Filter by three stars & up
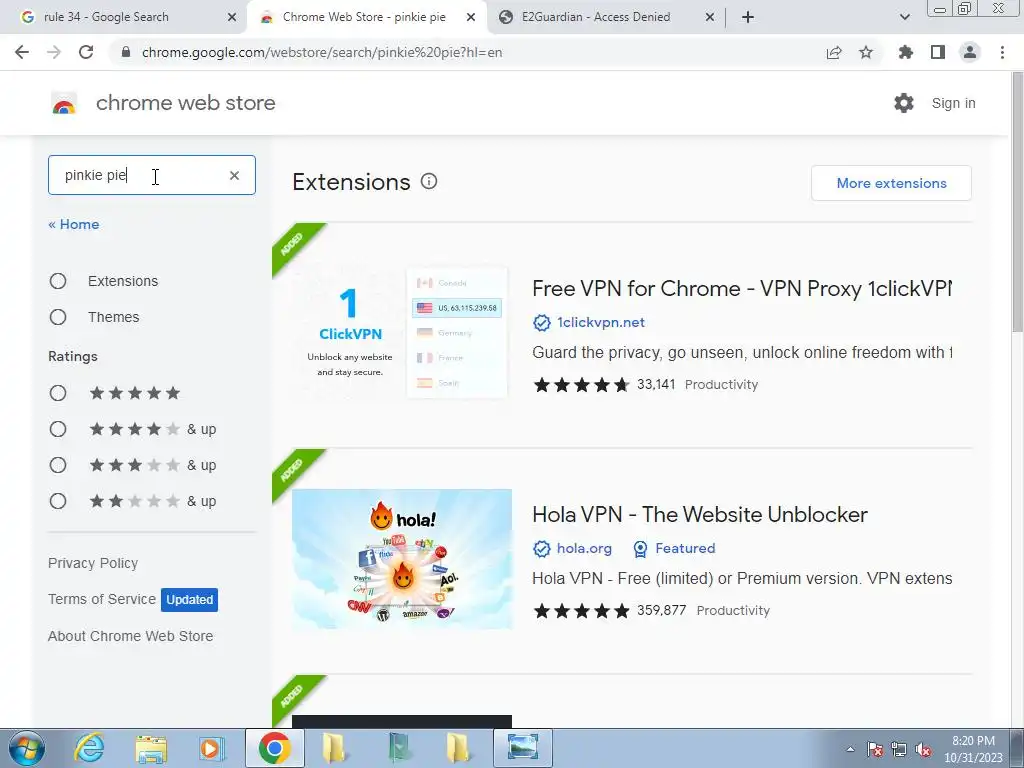The height and width of the screenshot is (768, 1024). [58, 465]
